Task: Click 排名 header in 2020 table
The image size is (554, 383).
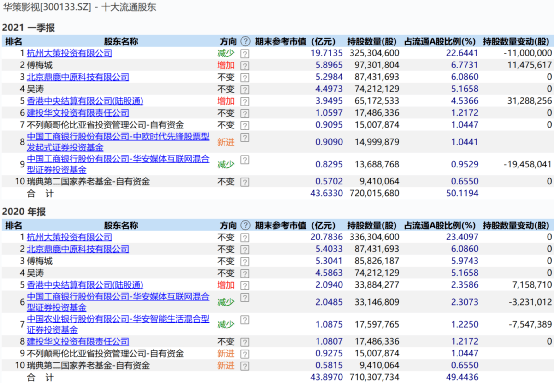Action: tap(14, 225)
